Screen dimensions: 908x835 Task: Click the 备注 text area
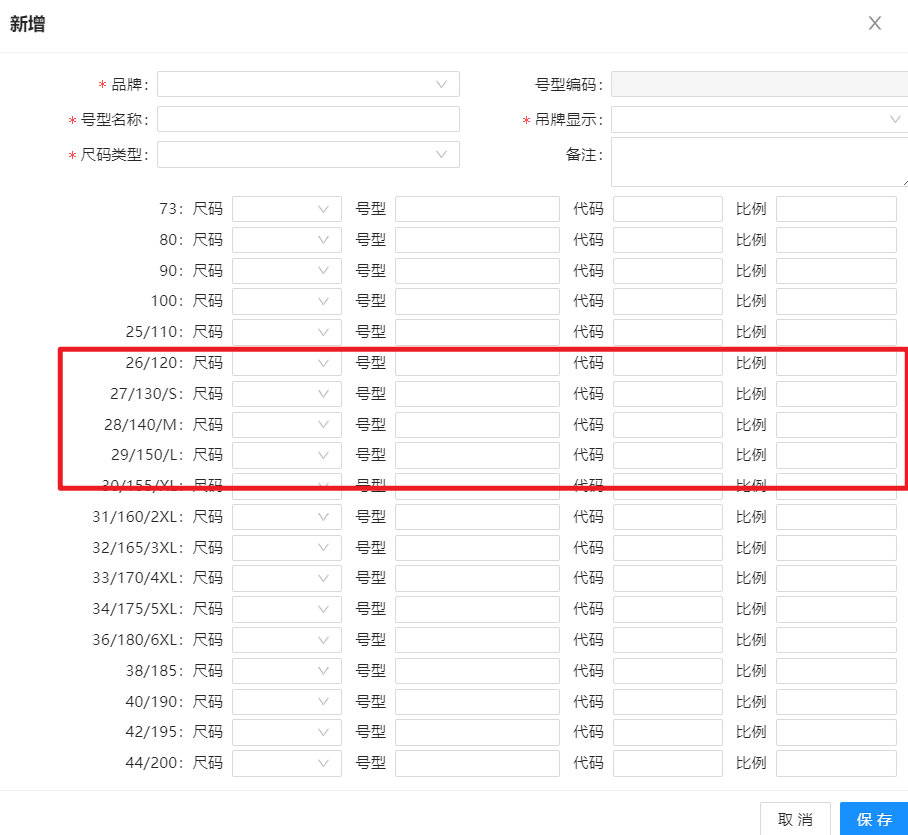pyautogui.click(x=758, y=162)
